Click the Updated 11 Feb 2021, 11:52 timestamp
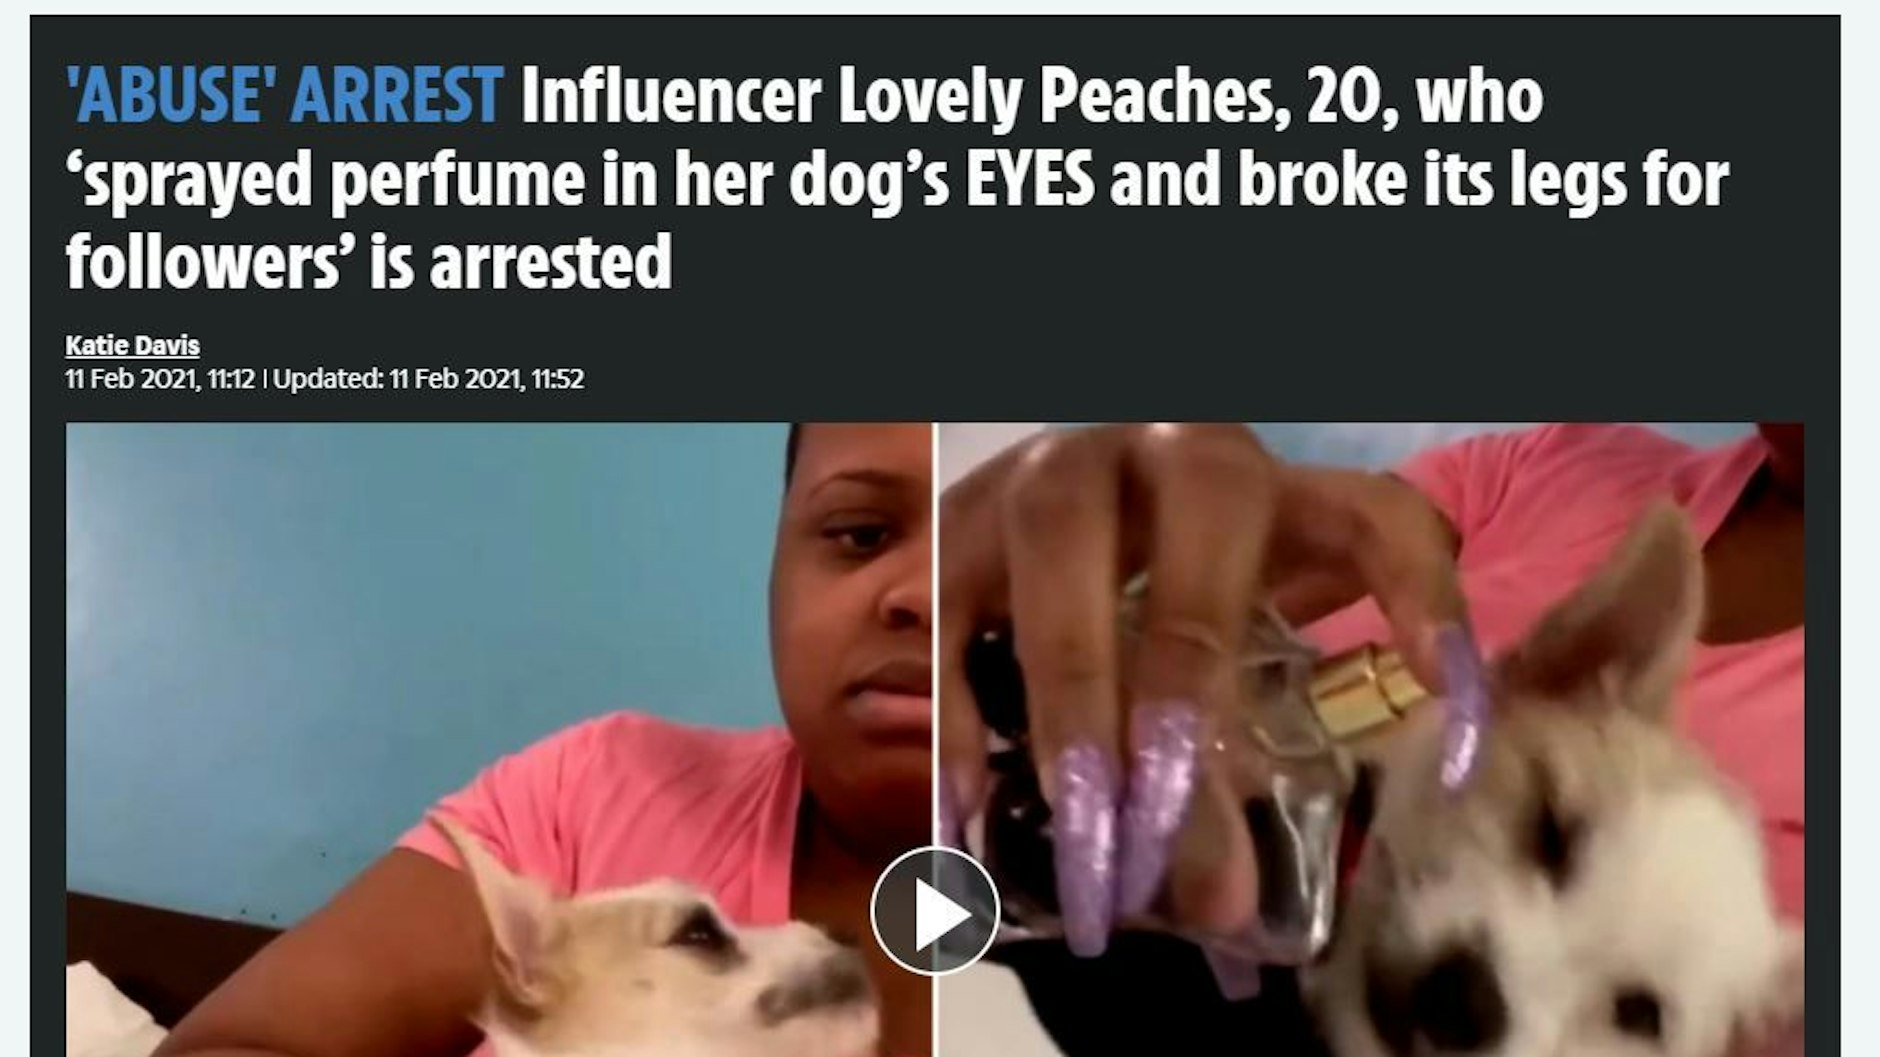Image resolution: width=1880 pixels, height=1057 pixels. [428, 380]
